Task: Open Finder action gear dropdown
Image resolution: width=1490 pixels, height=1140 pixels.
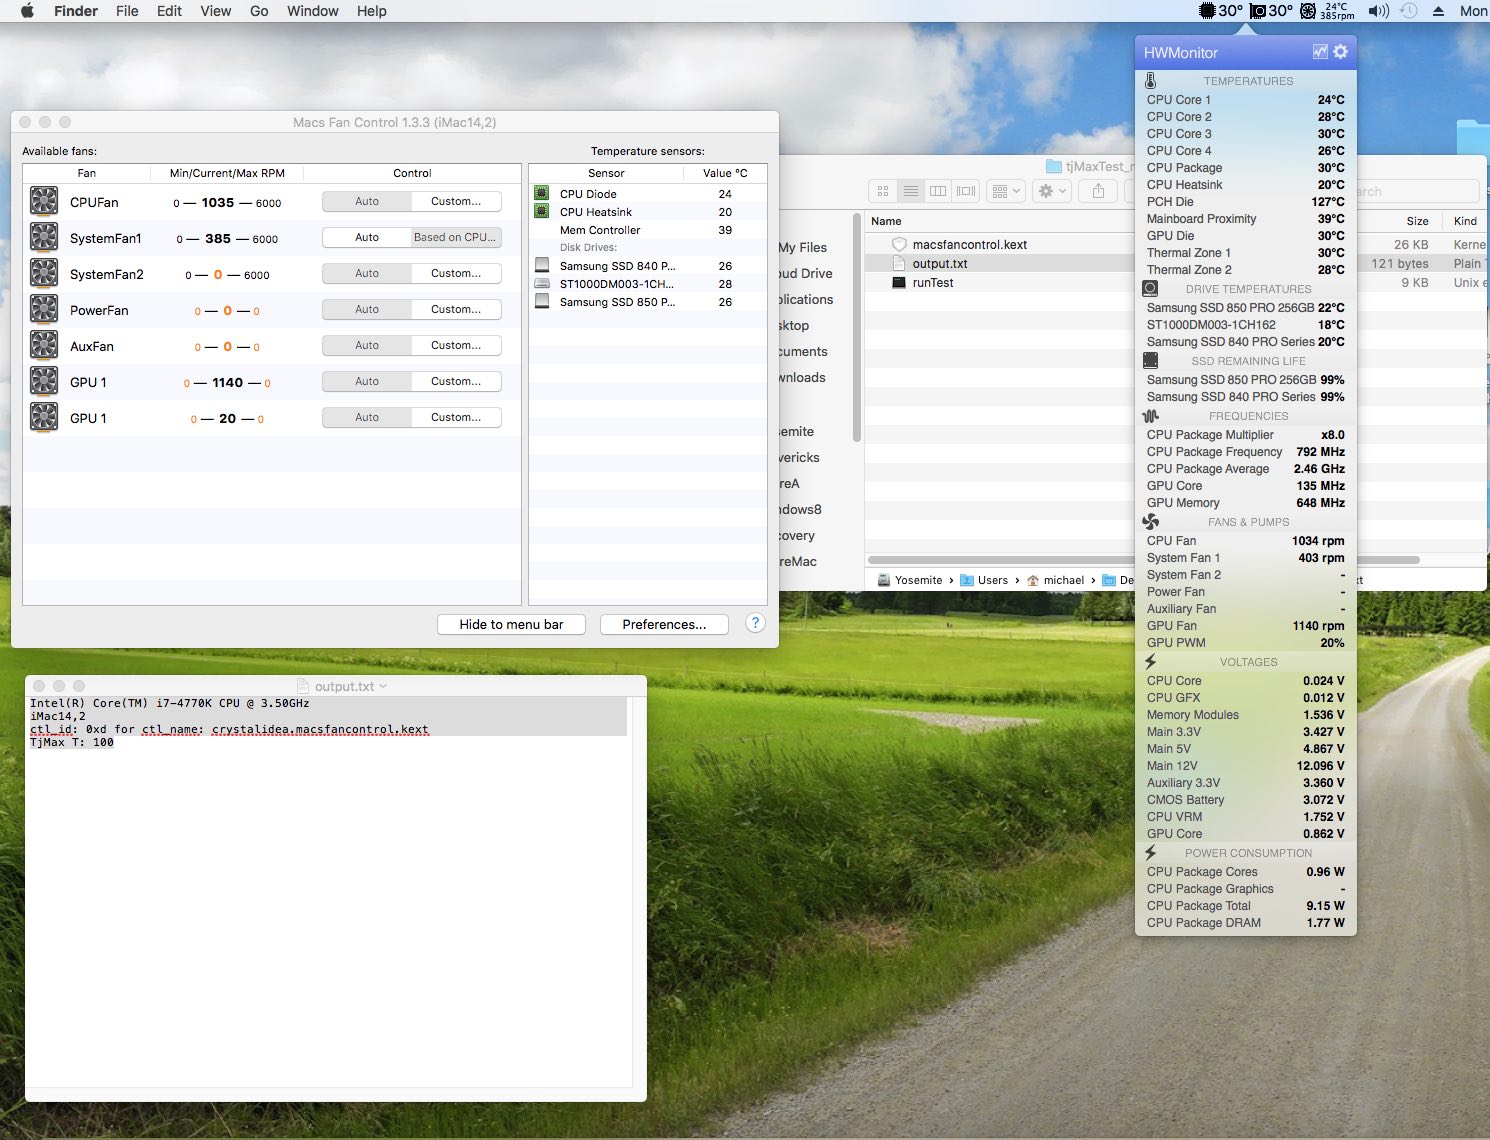Action: point(1052,191)
